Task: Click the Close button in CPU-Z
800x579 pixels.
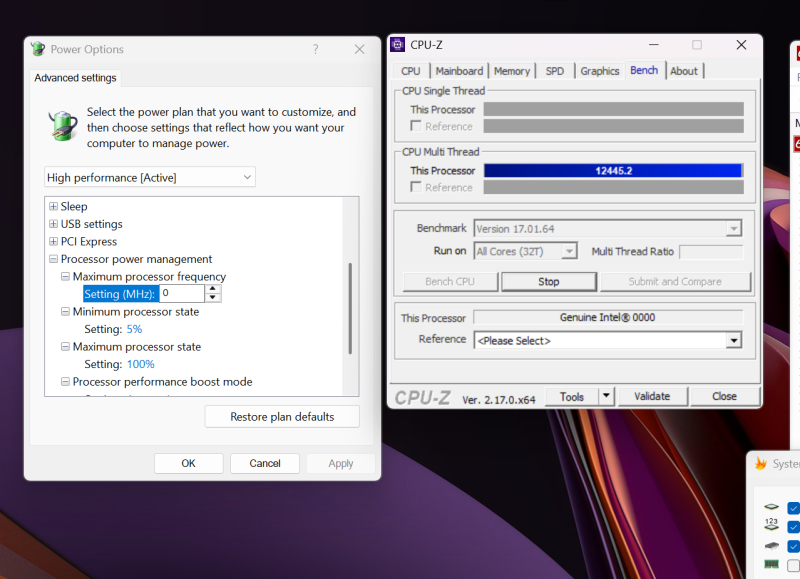Action: pos(724,396)
